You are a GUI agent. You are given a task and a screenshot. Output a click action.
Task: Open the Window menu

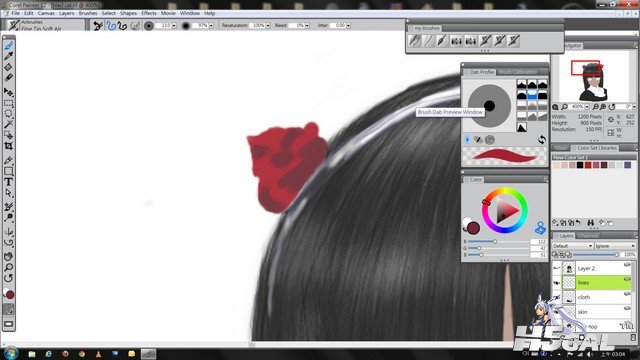(x=190, y=13)
